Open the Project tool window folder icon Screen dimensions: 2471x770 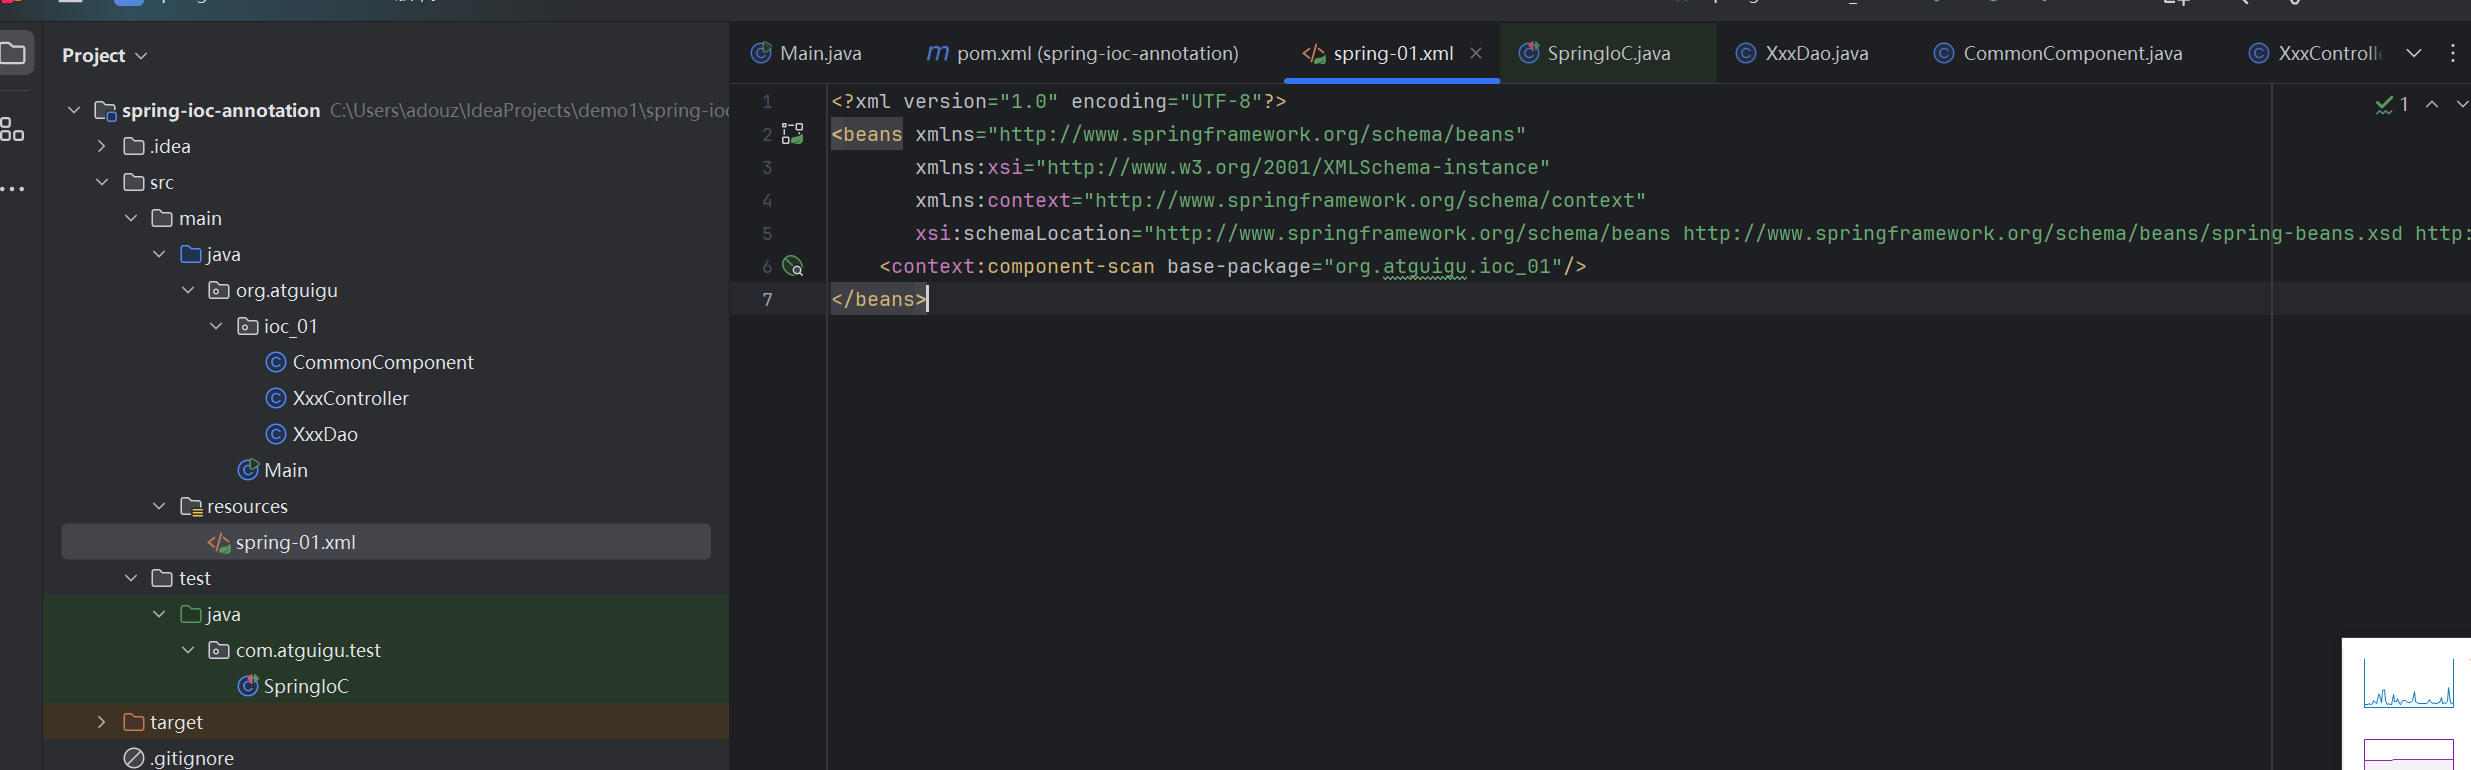[x=13, y=53]
